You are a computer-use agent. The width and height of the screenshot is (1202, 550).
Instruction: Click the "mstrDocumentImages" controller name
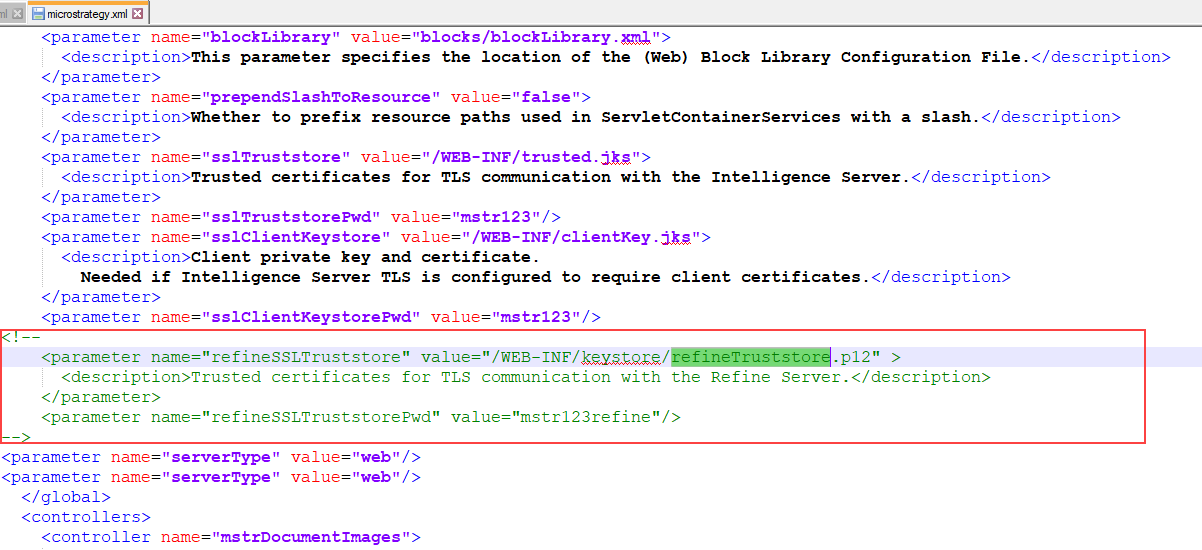(310, 537)
